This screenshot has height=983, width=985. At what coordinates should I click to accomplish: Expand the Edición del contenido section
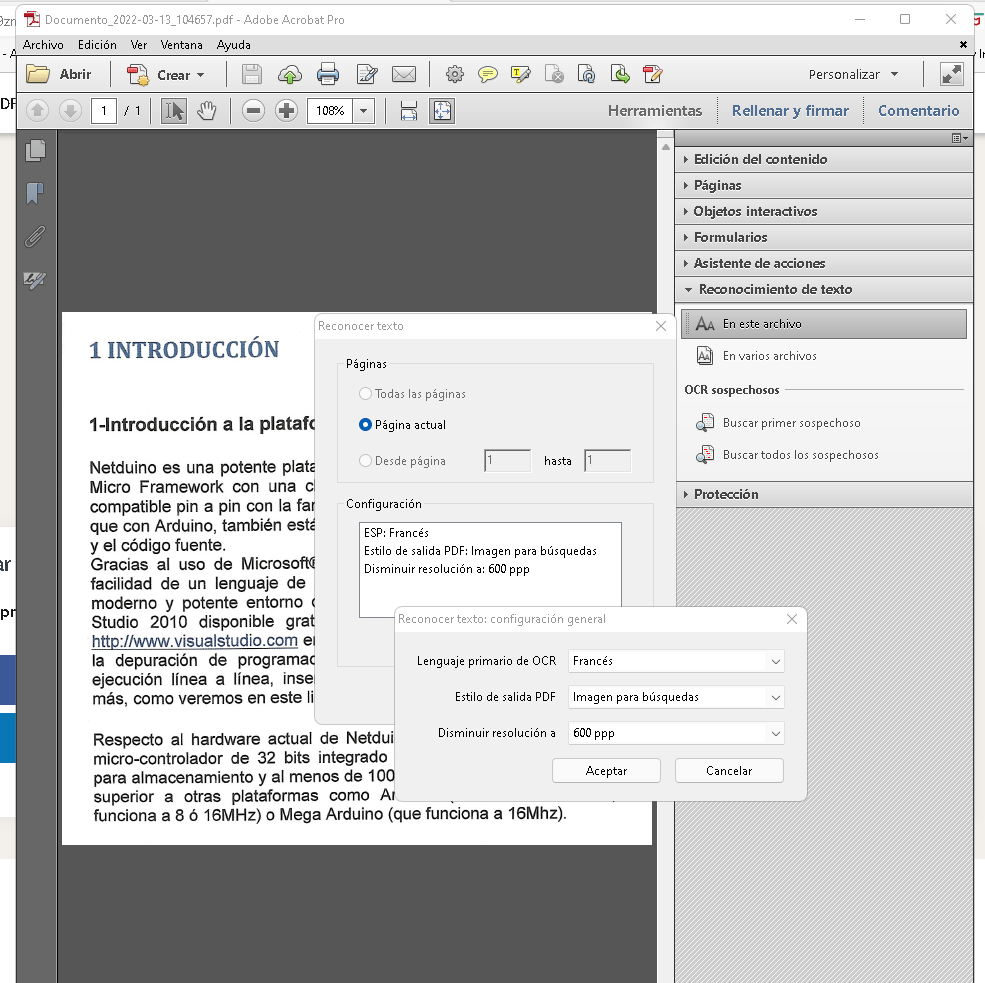pos(760,159)
